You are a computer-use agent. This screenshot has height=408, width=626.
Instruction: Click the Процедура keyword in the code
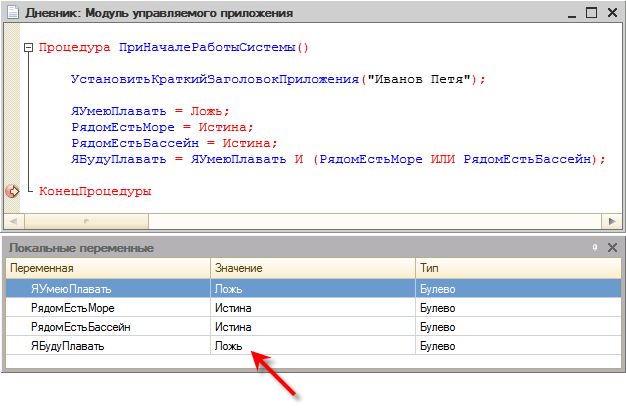coord(75,48)
